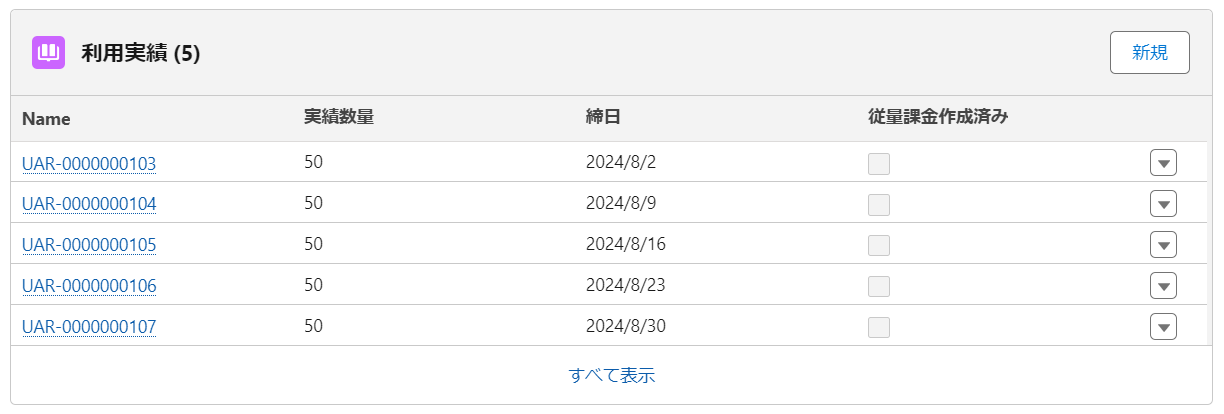Open record UAR-0000000103
The height and width of the screenshot is (414, 1224).
89,163
